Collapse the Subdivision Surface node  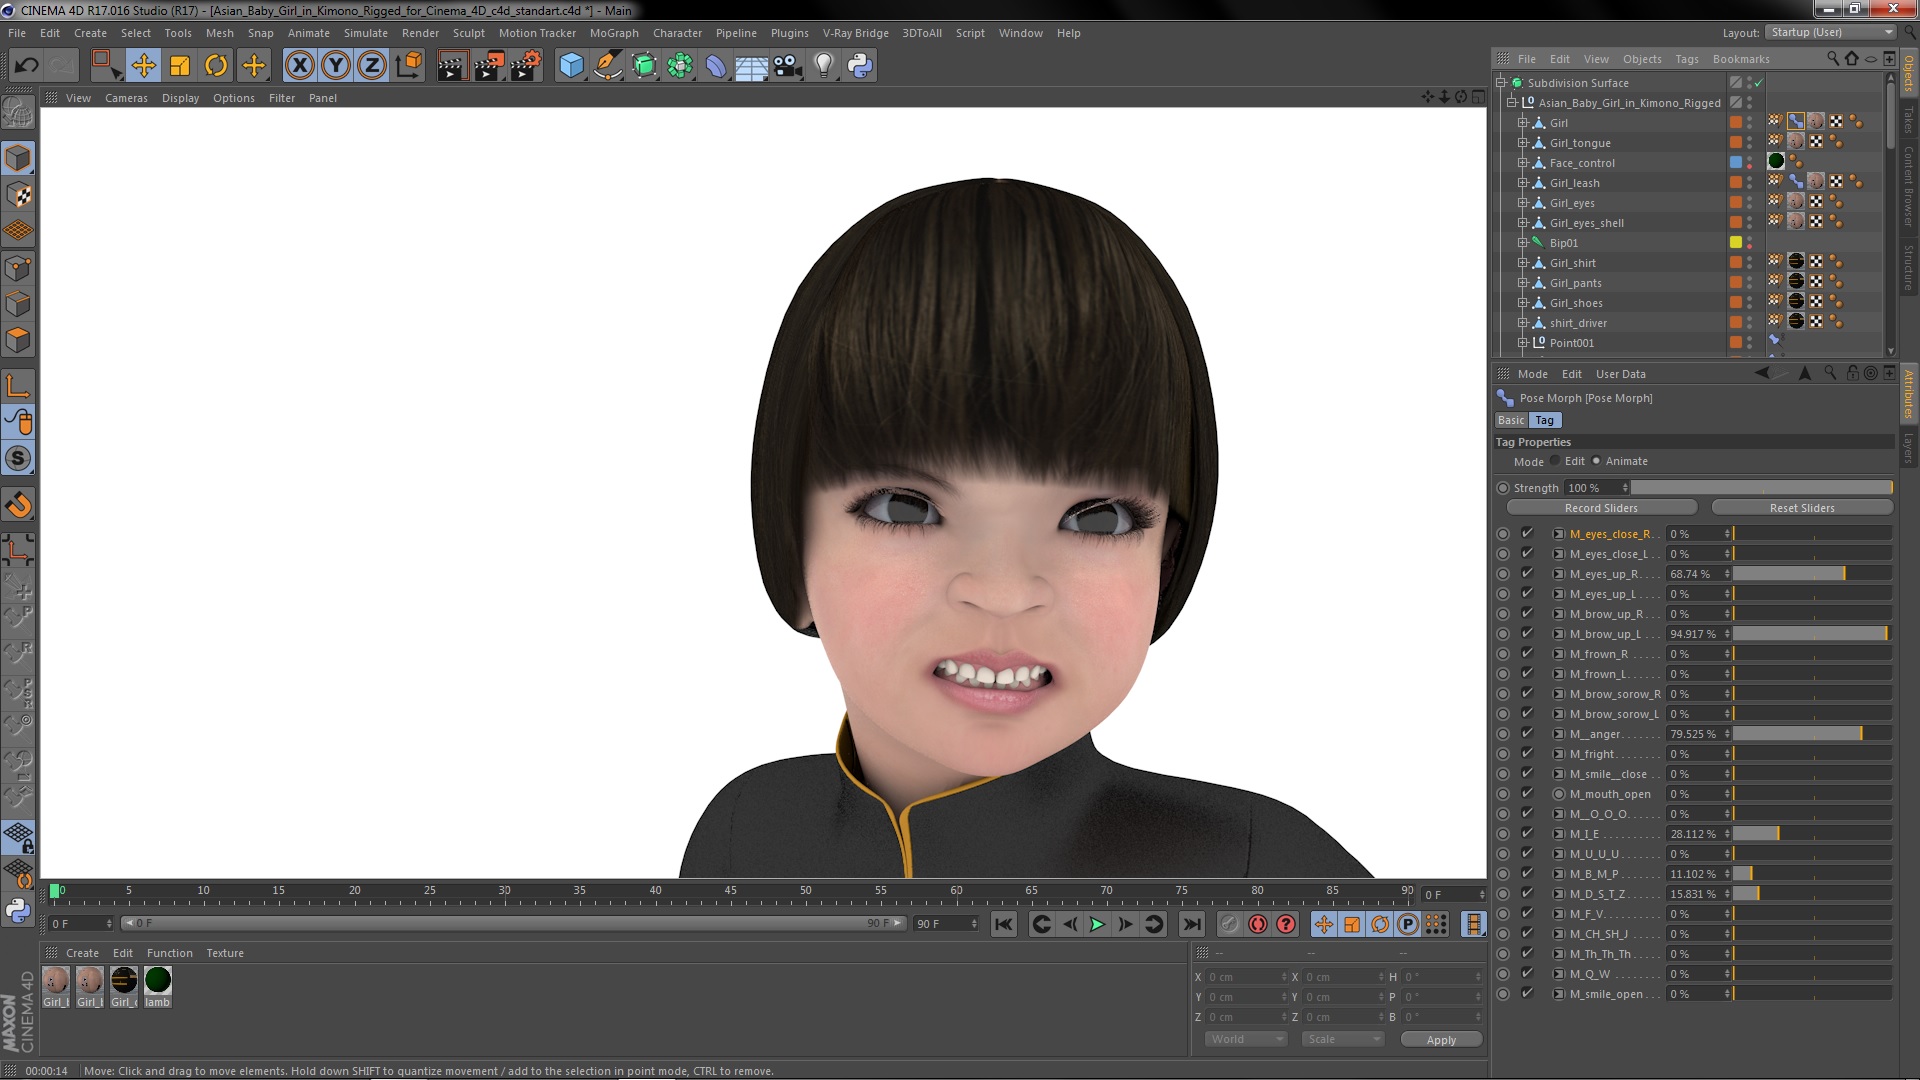pos(1501,83)
